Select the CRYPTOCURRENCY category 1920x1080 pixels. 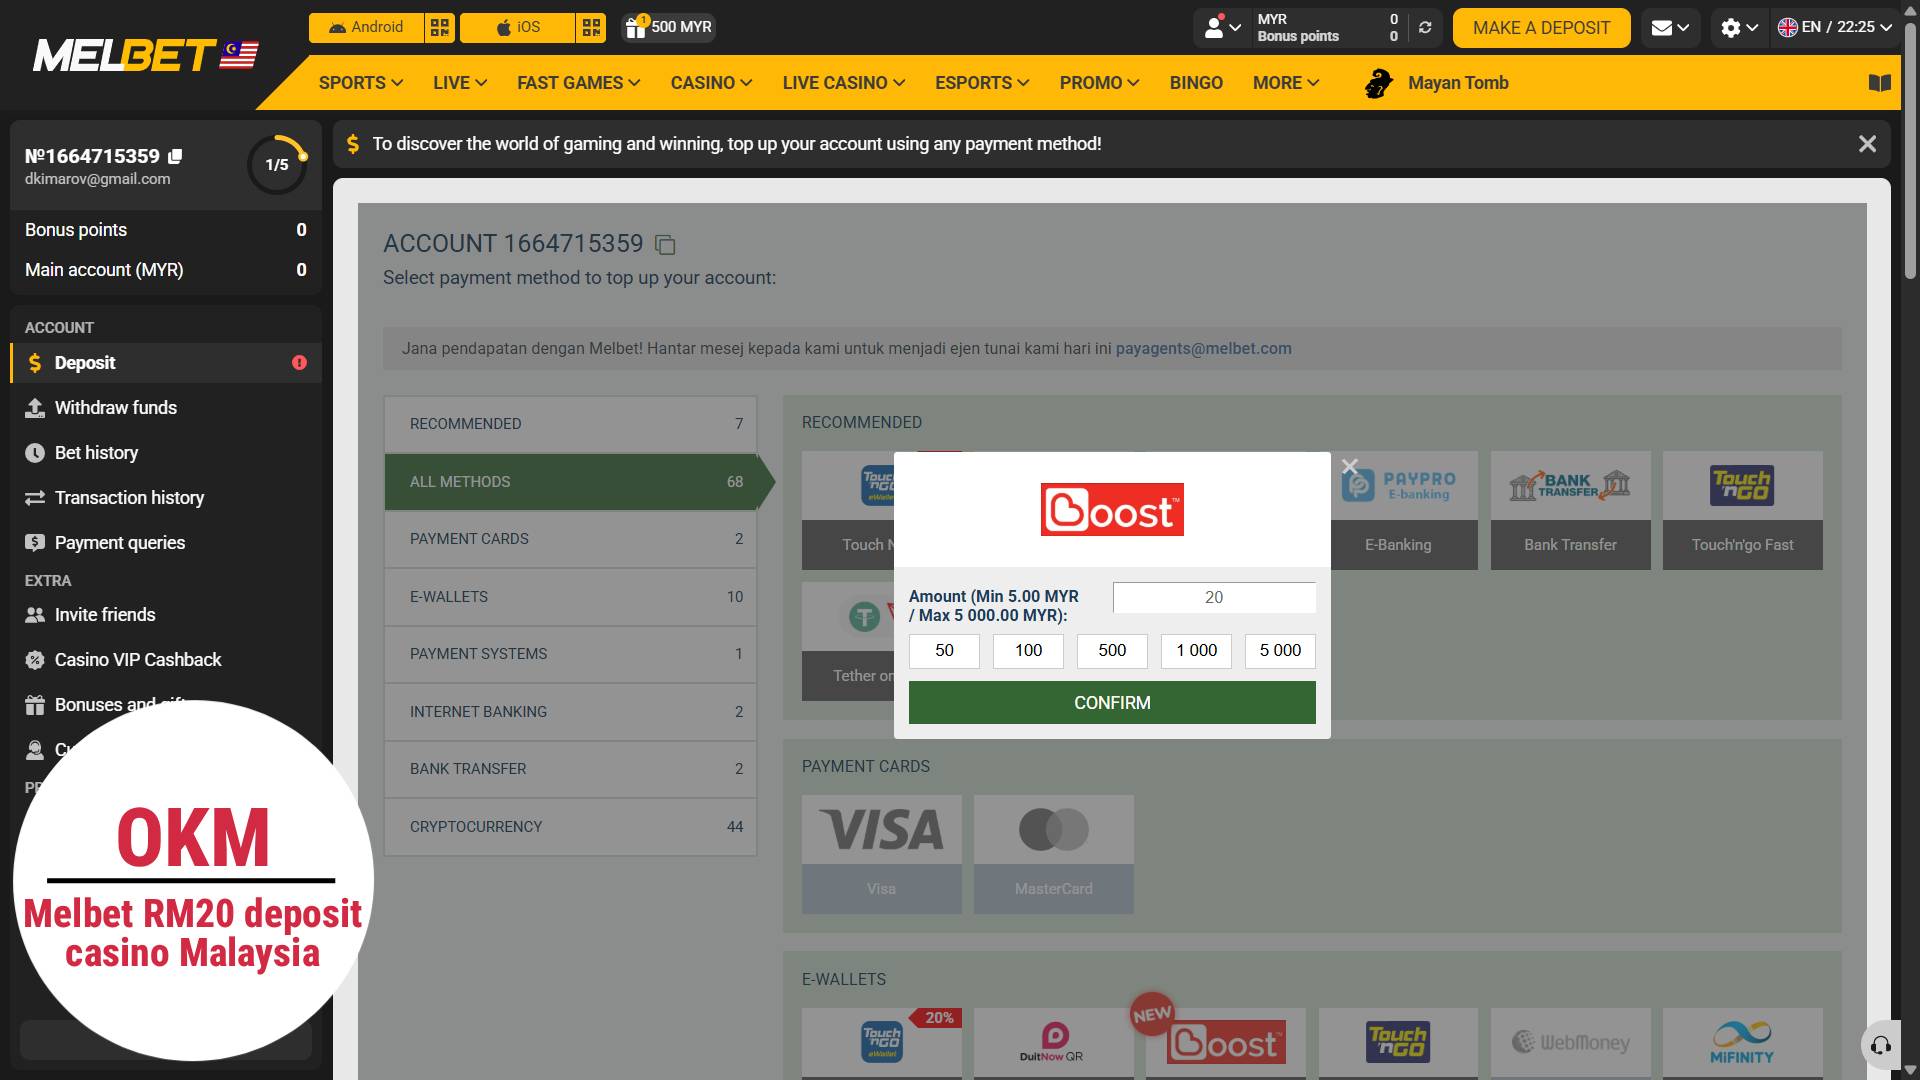pyautogui.click(x=570, y=827)
